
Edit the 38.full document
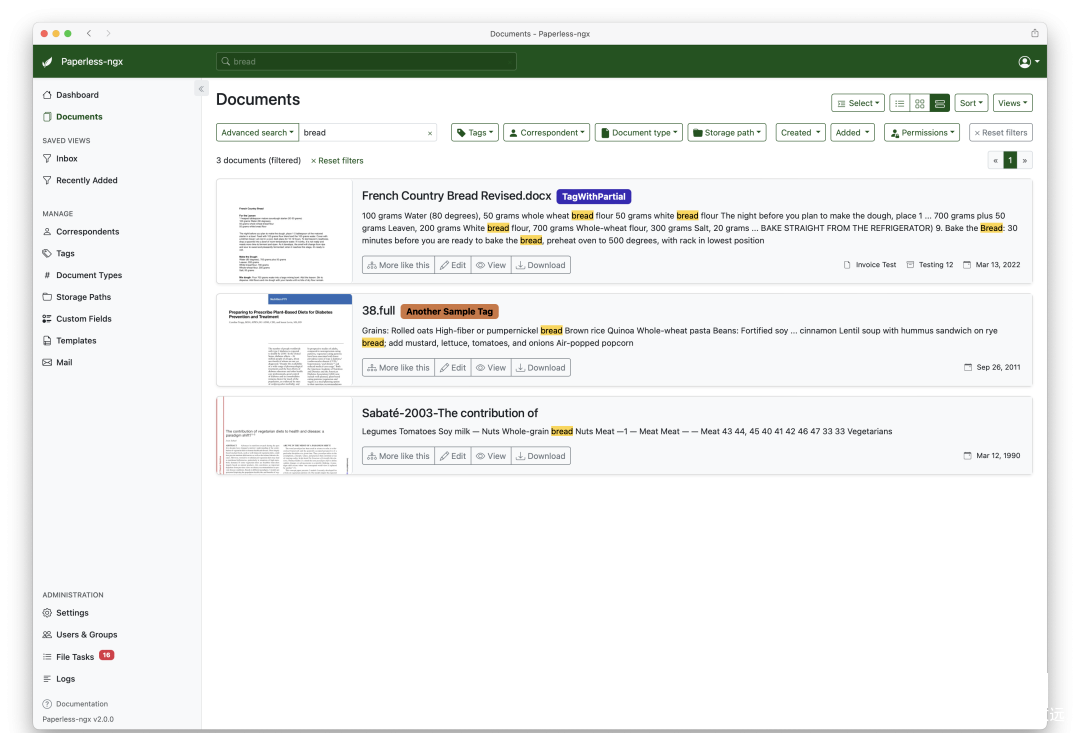(453, 368)
